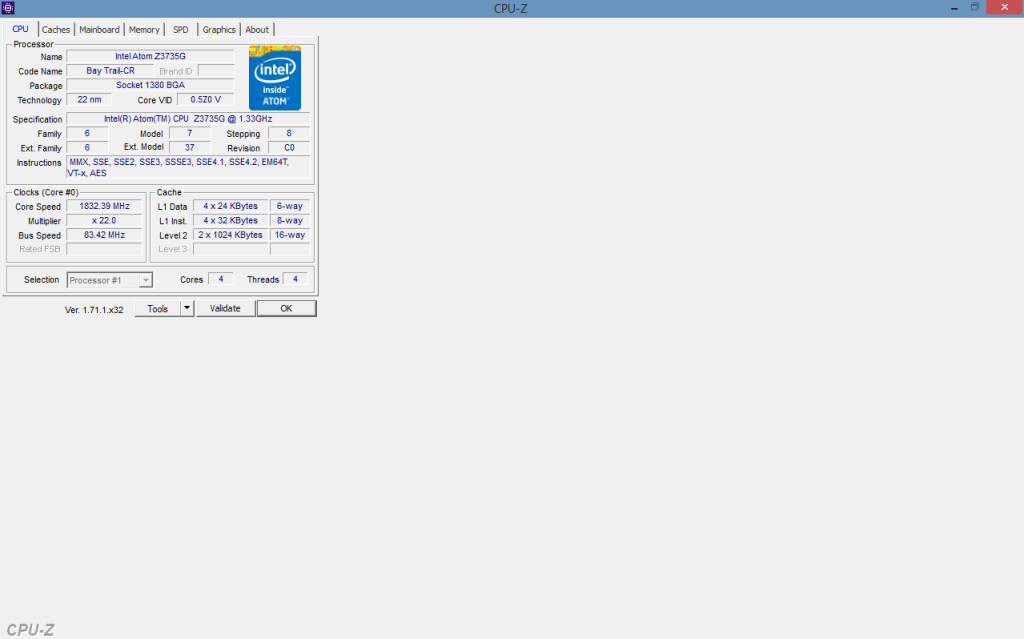Open the About tab
Image resolution: width=1024 pixels, height=639 pixels.
click(257, 29)
